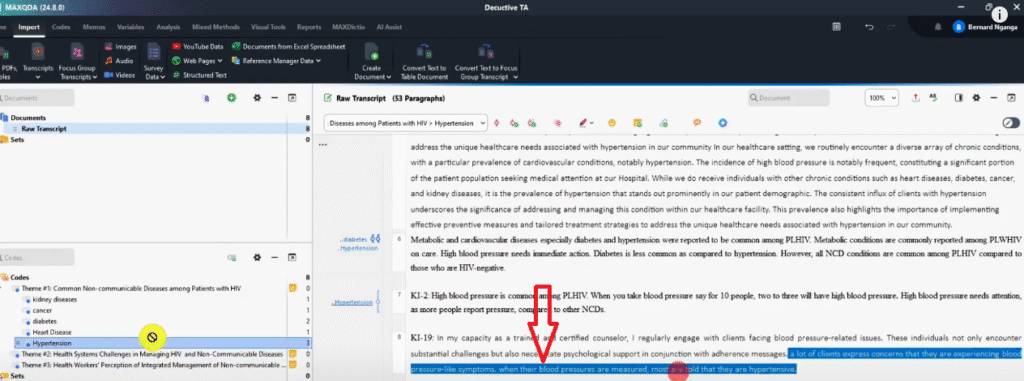Open the Variables ribbon tab
Screen dimensions: 1024x381
click(131, 27)
